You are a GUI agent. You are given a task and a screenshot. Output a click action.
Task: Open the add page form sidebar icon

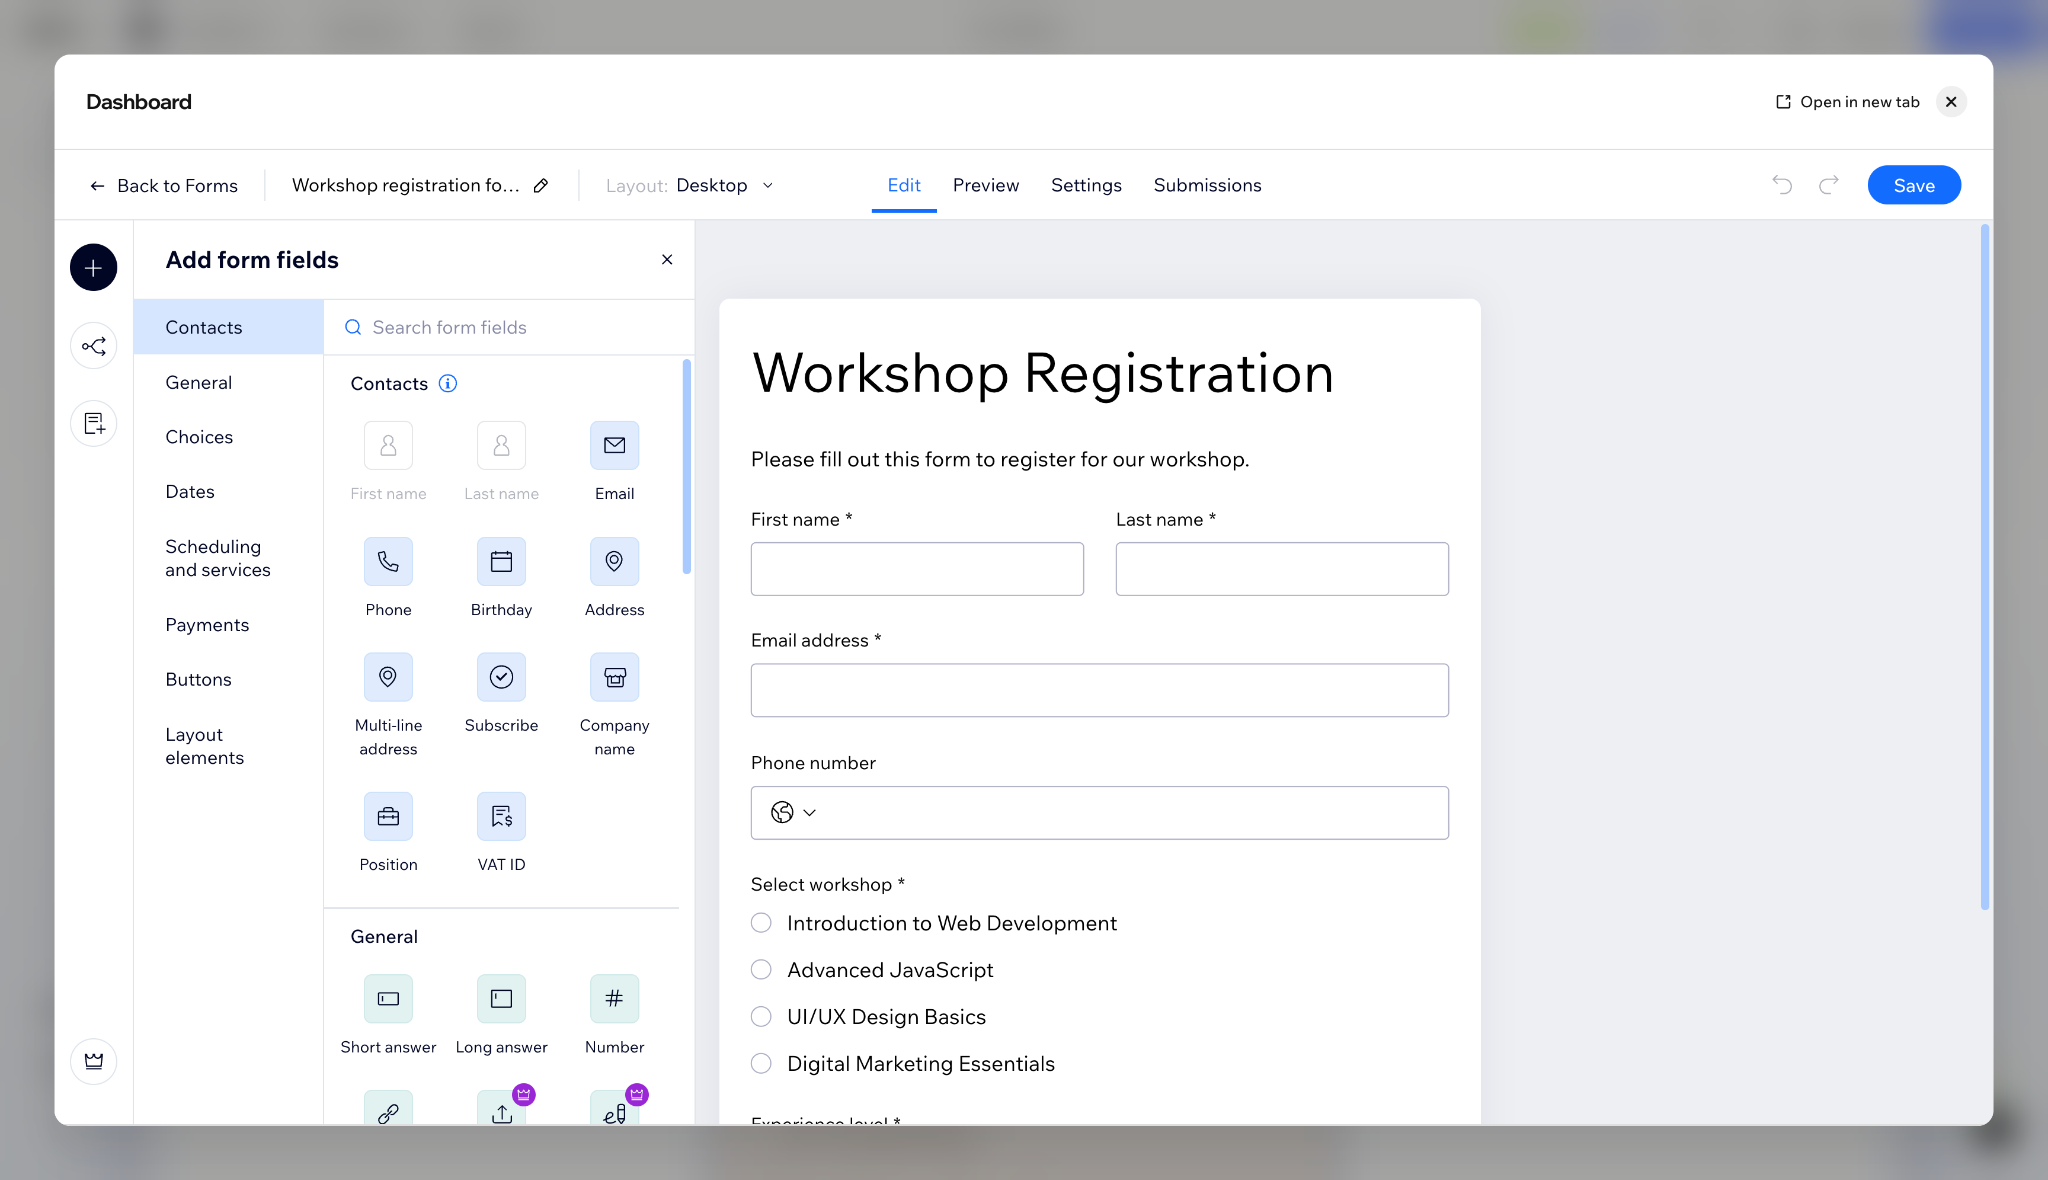pos(93,424)
